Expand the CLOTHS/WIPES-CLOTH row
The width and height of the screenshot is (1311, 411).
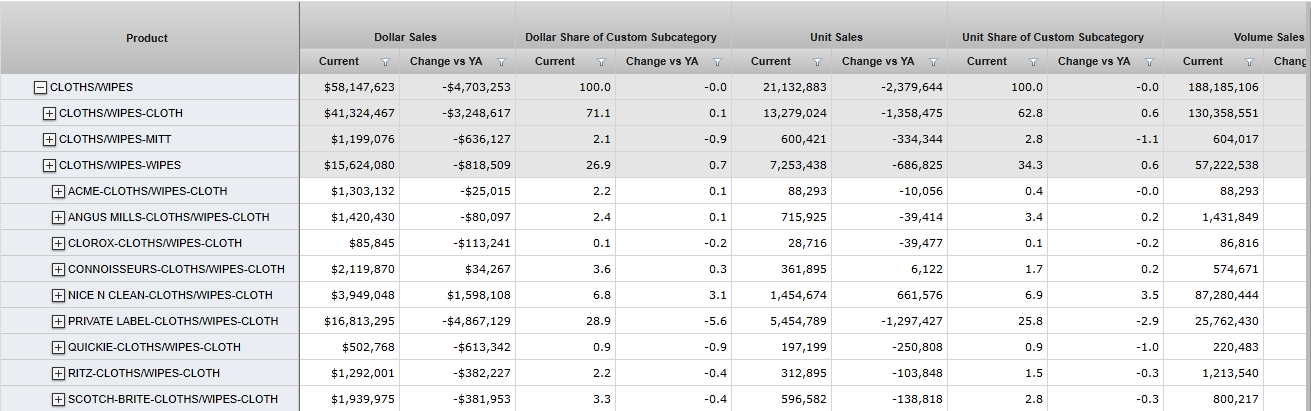[49, 113]
